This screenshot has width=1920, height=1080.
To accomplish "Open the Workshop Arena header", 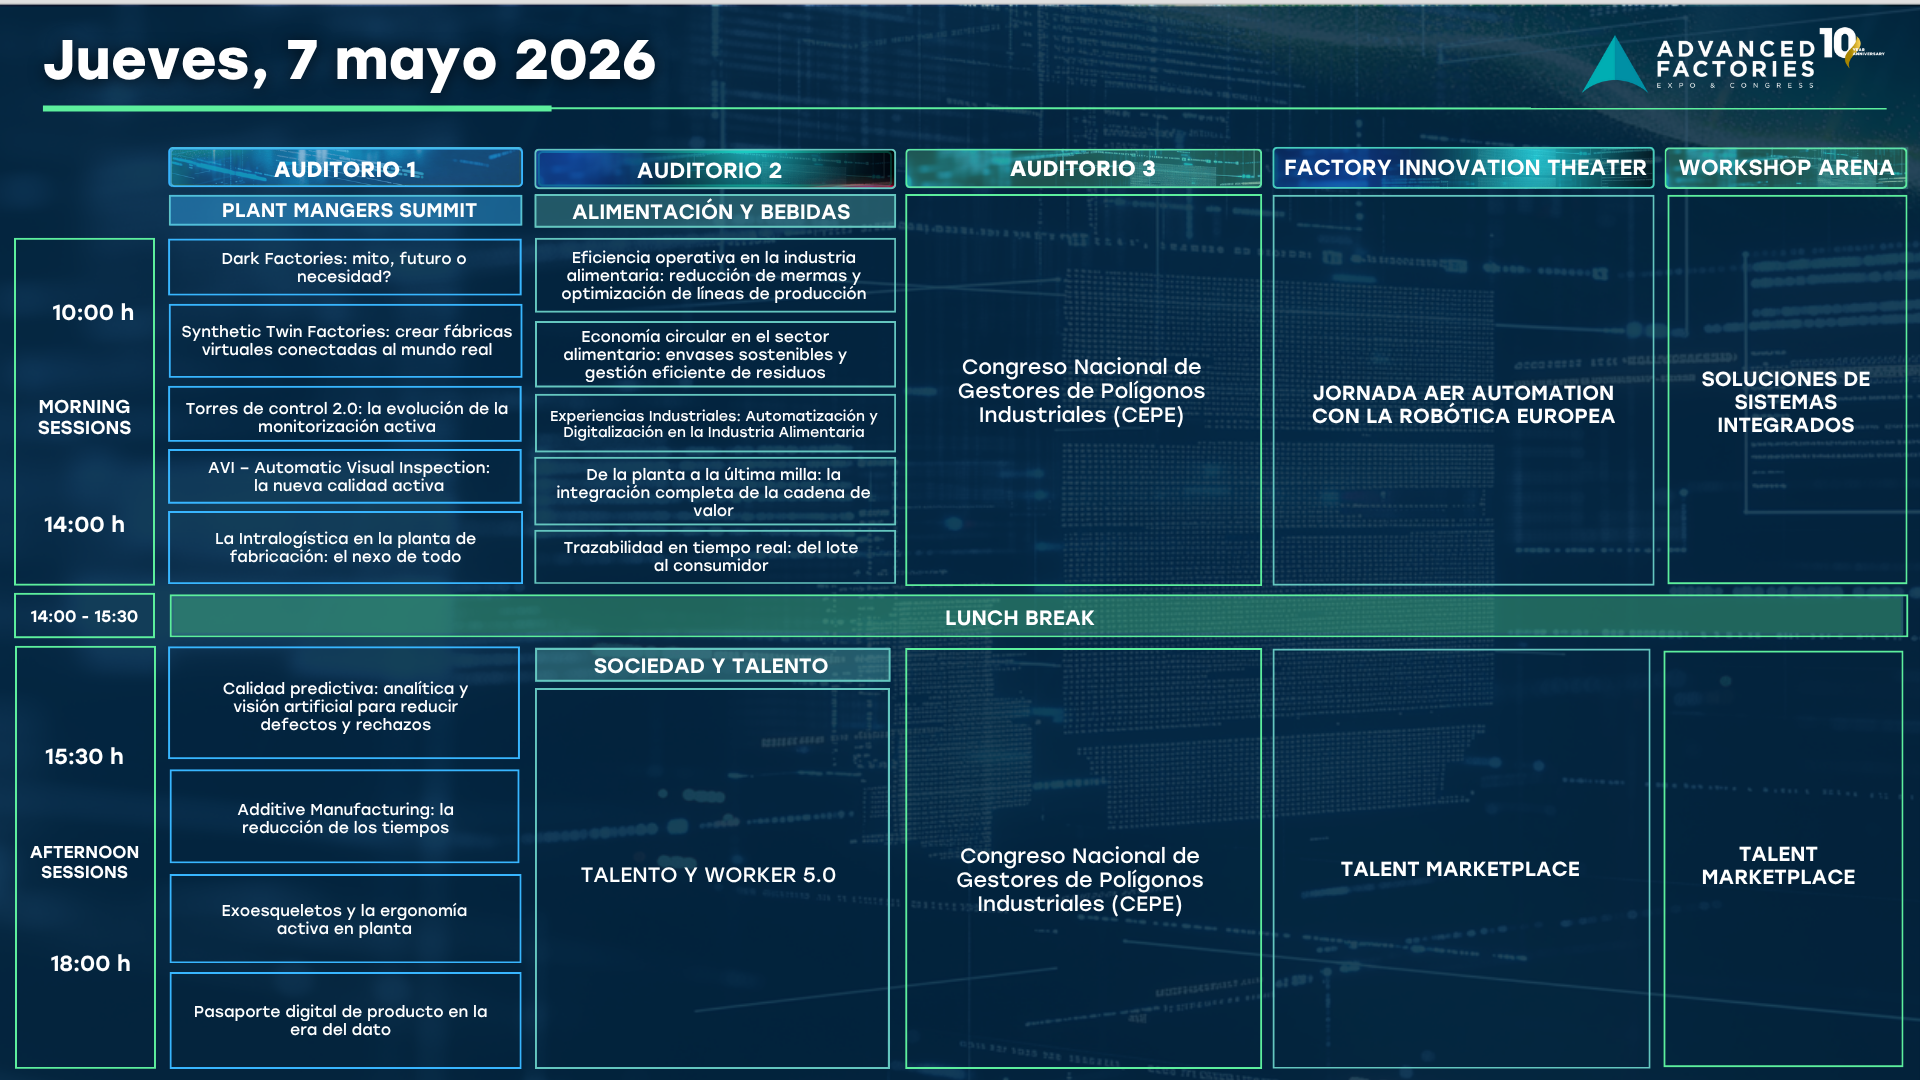I will 1785,168.
